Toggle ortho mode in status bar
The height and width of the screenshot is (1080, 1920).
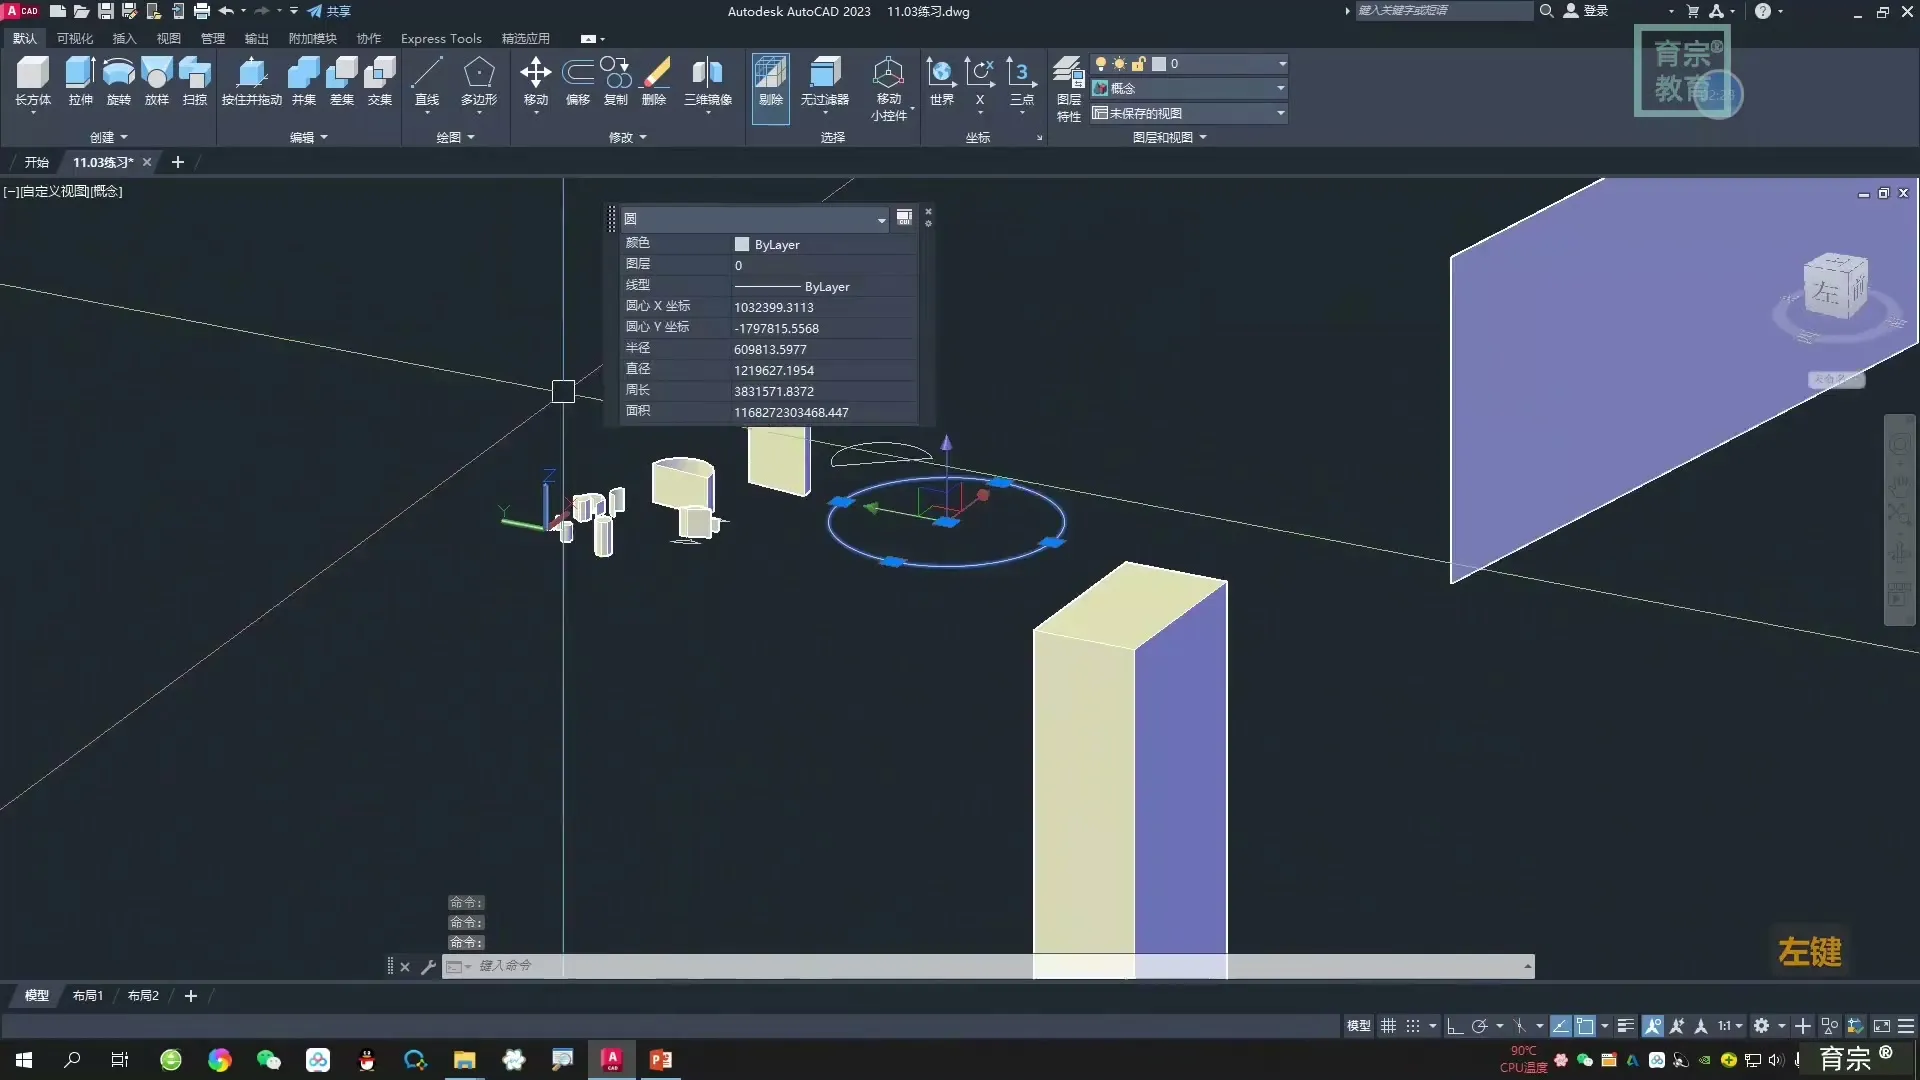1455,1026
